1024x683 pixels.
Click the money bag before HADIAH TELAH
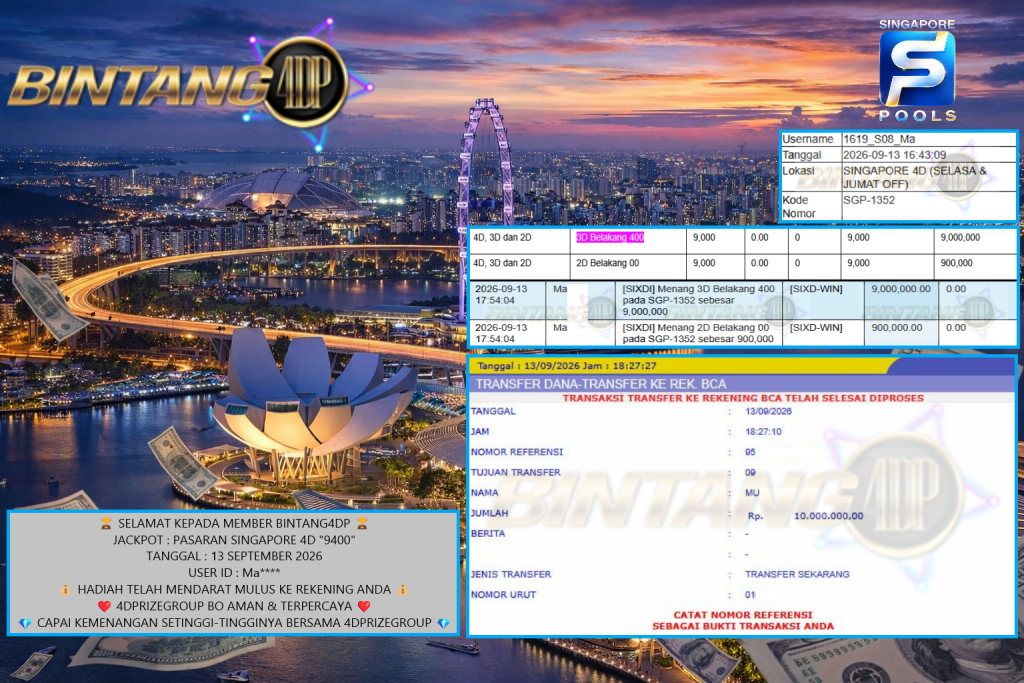click(66, 590)
